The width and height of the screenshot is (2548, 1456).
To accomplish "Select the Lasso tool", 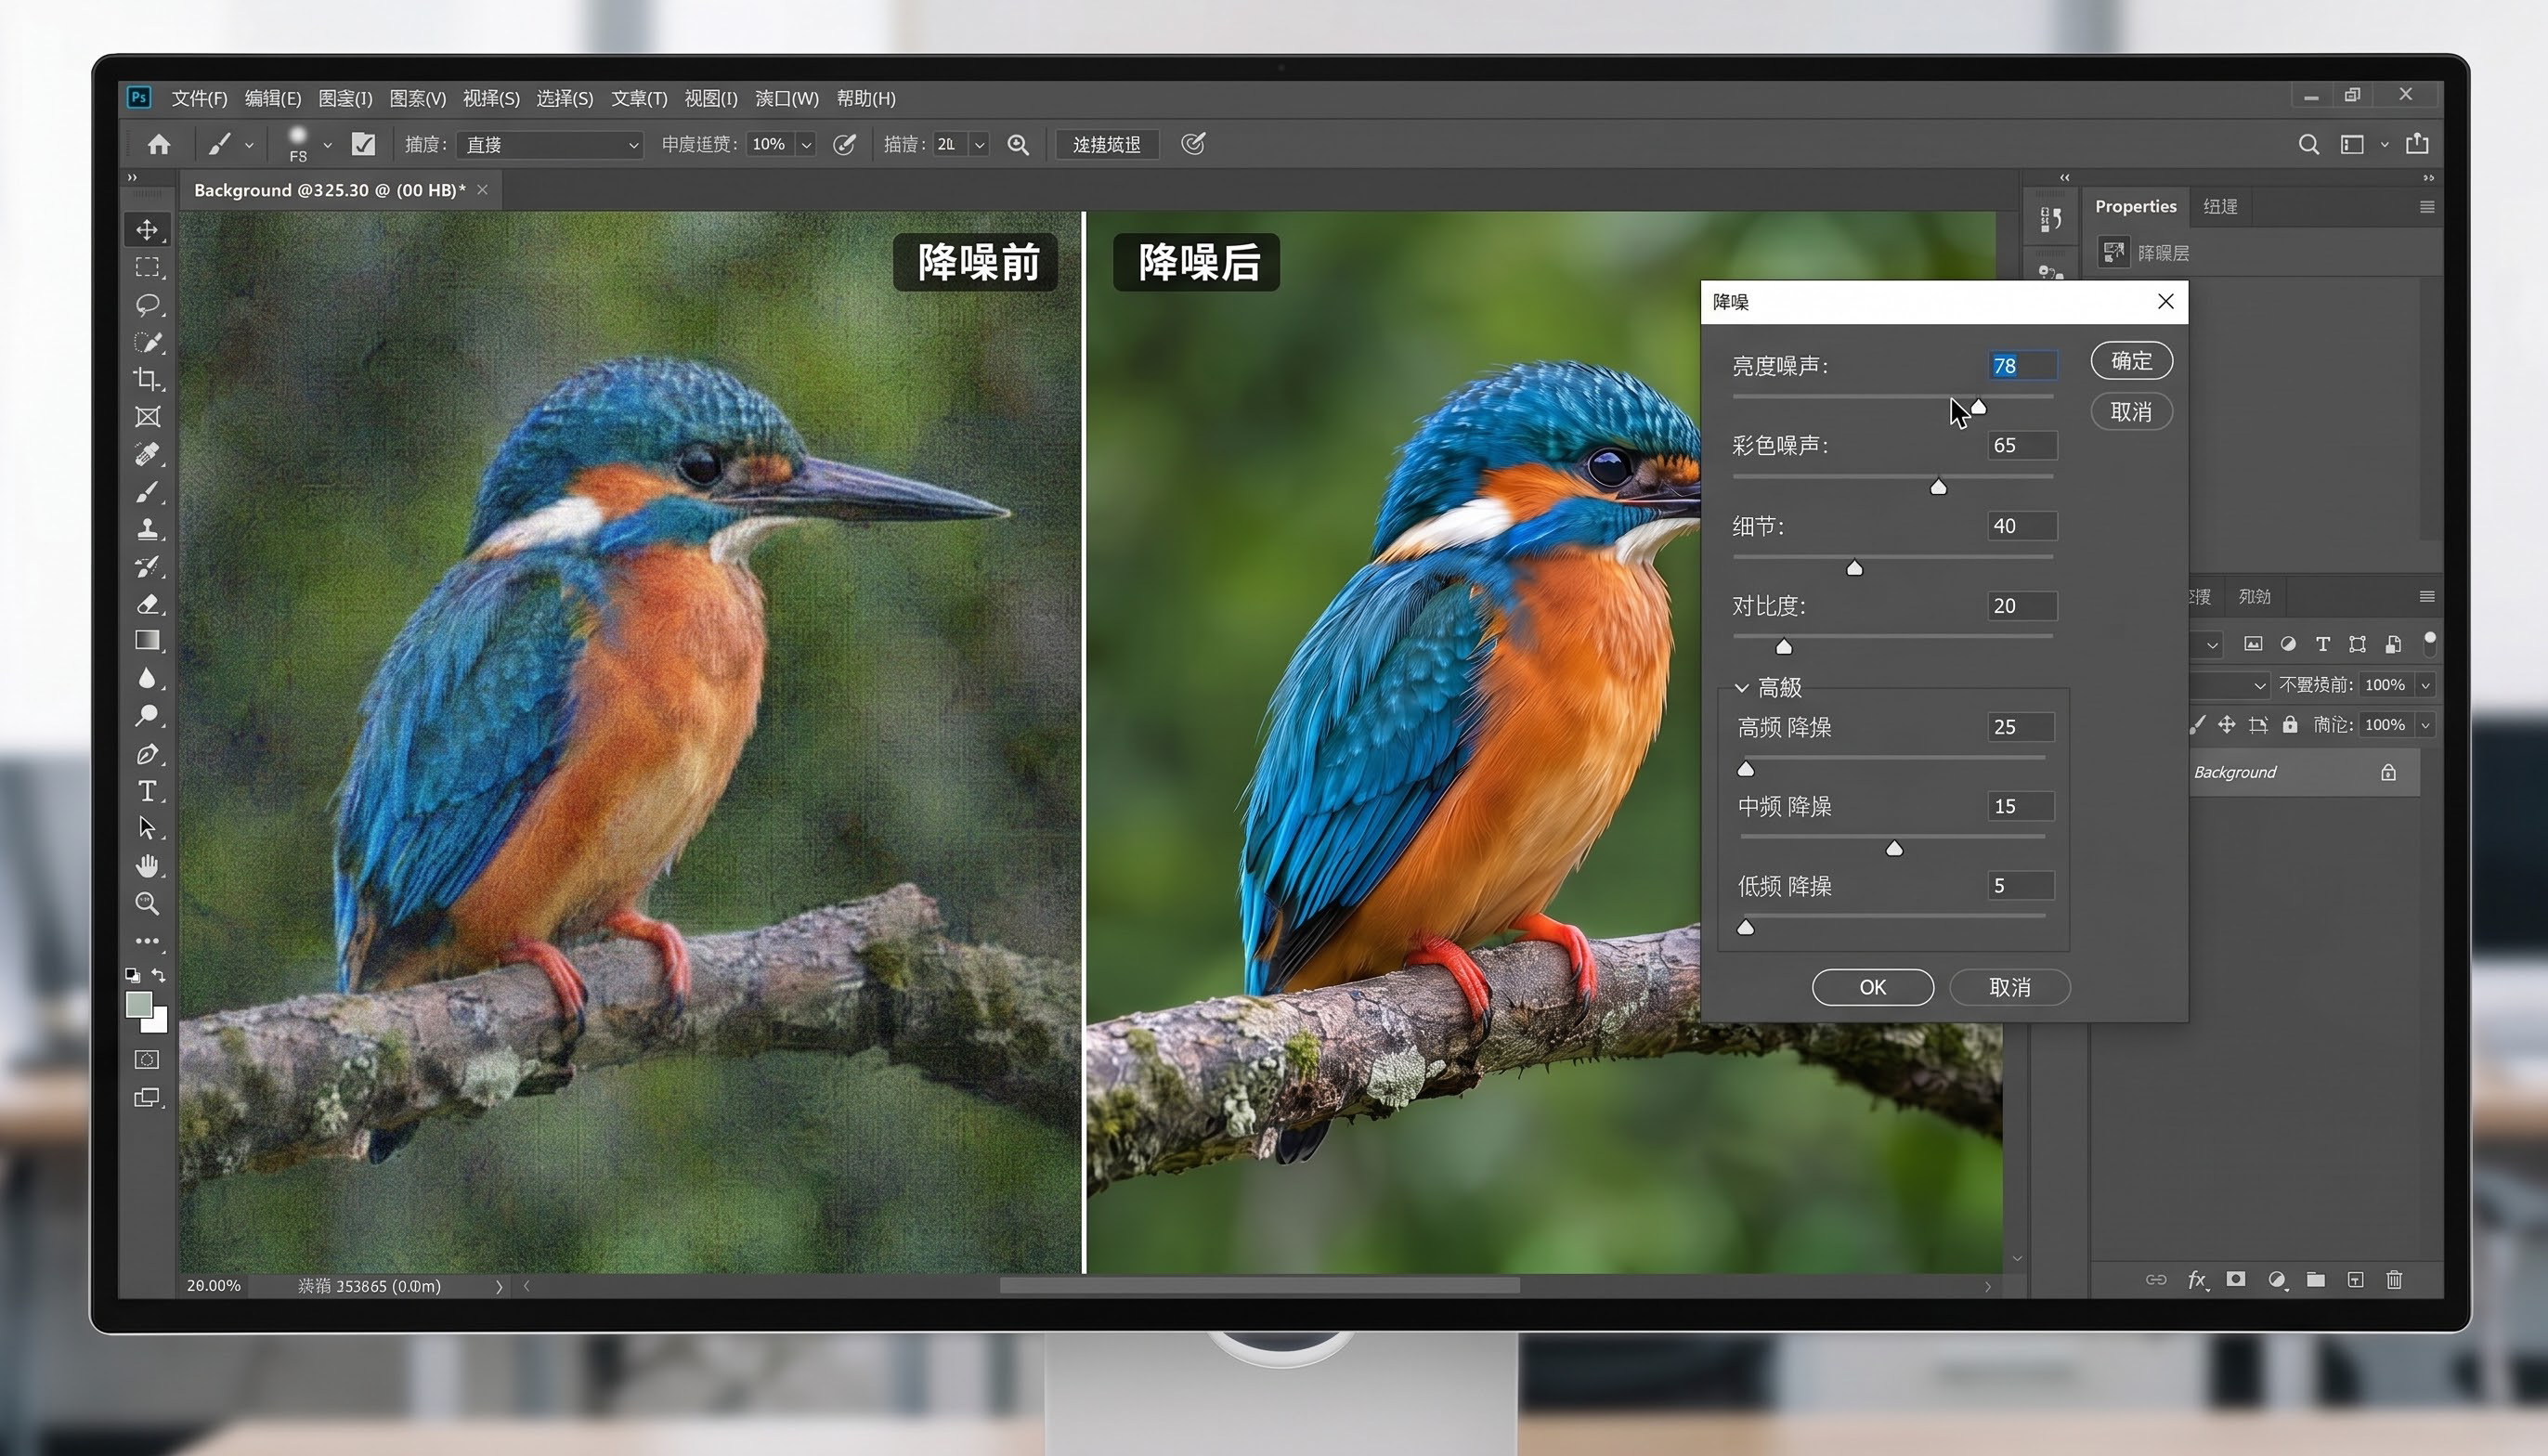I will pos(147,304).
